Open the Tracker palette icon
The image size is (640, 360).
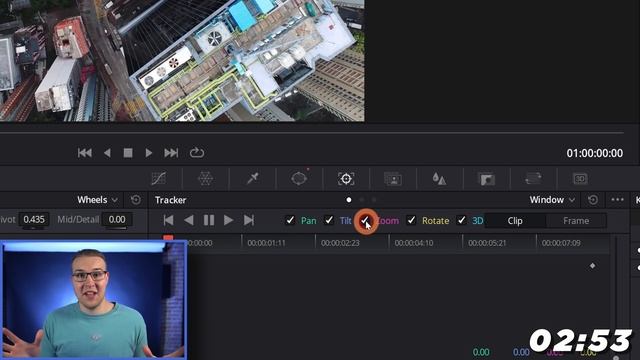coord(346,179)
